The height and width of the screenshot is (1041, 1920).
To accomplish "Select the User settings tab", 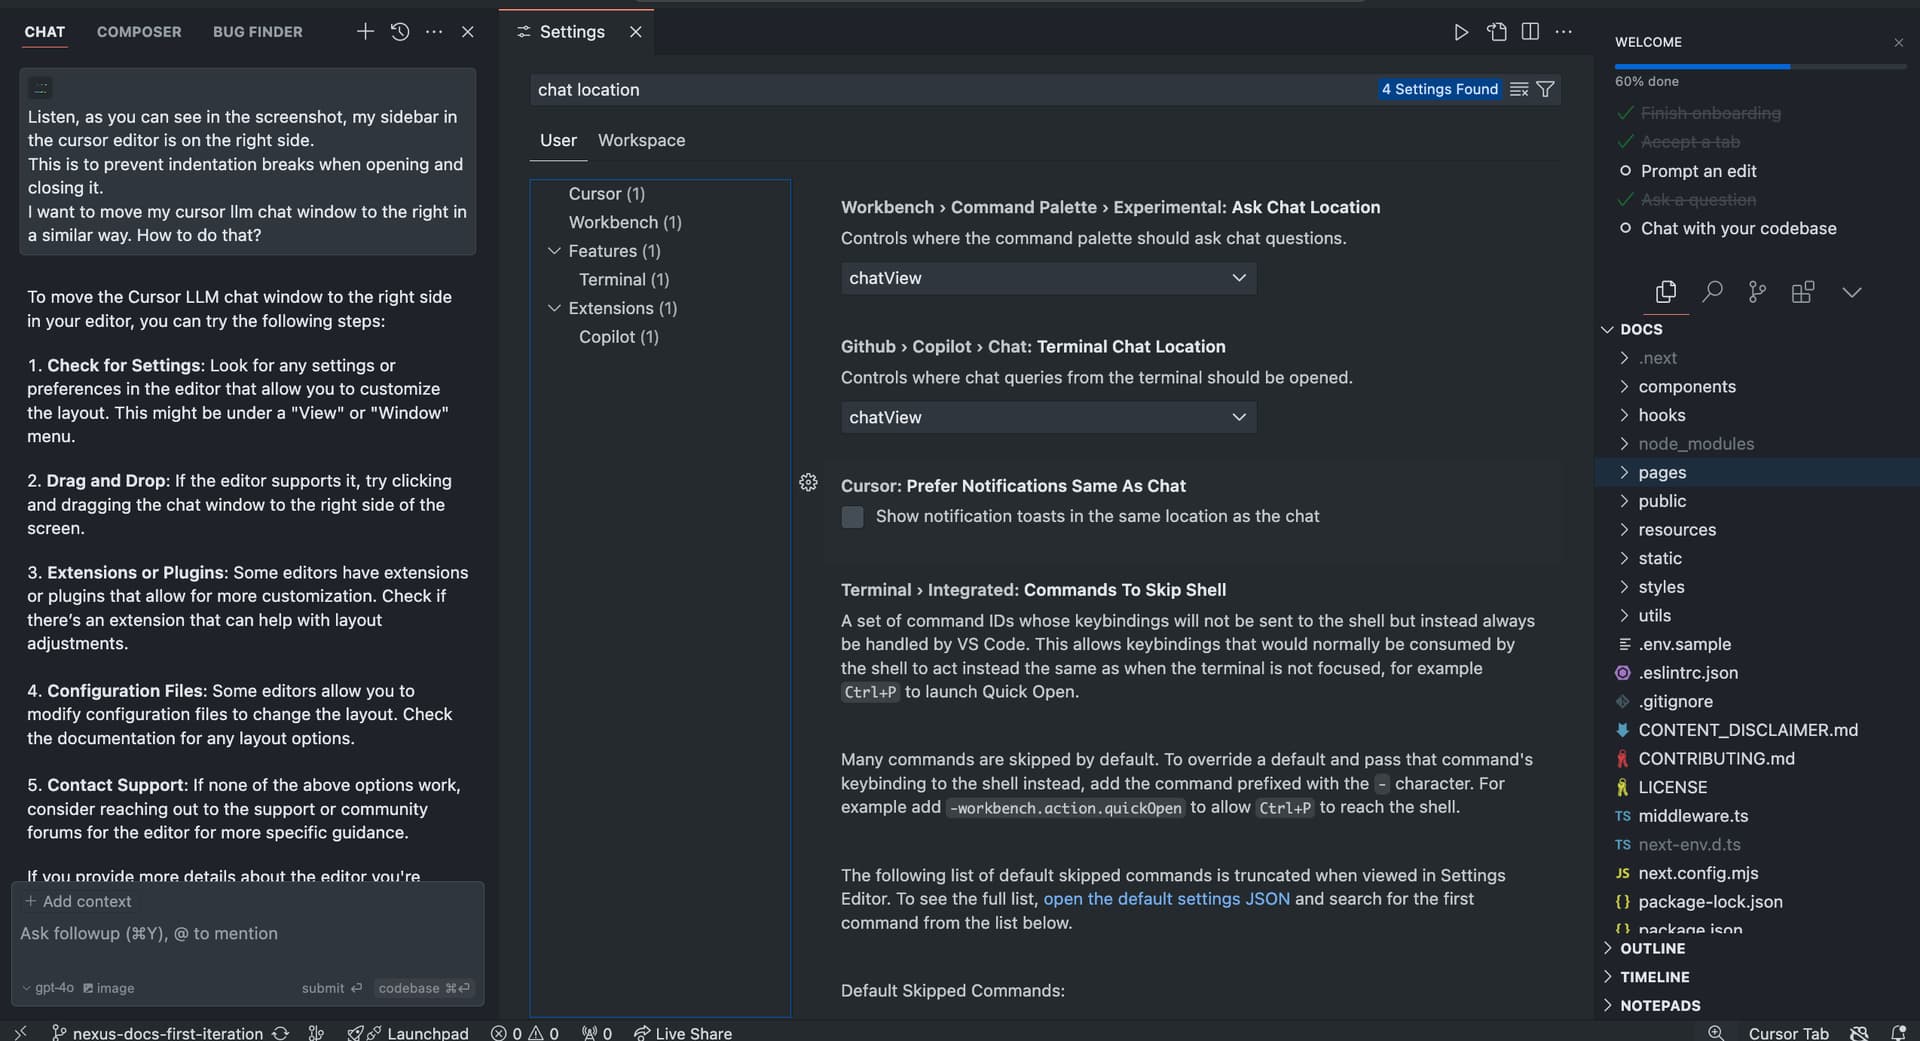I will pos(558,140).
